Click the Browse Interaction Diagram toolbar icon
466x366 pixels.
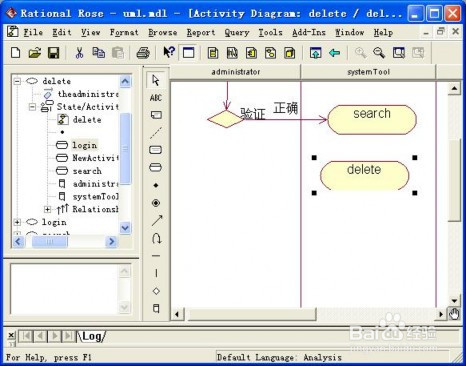click(x=232, y=53)
